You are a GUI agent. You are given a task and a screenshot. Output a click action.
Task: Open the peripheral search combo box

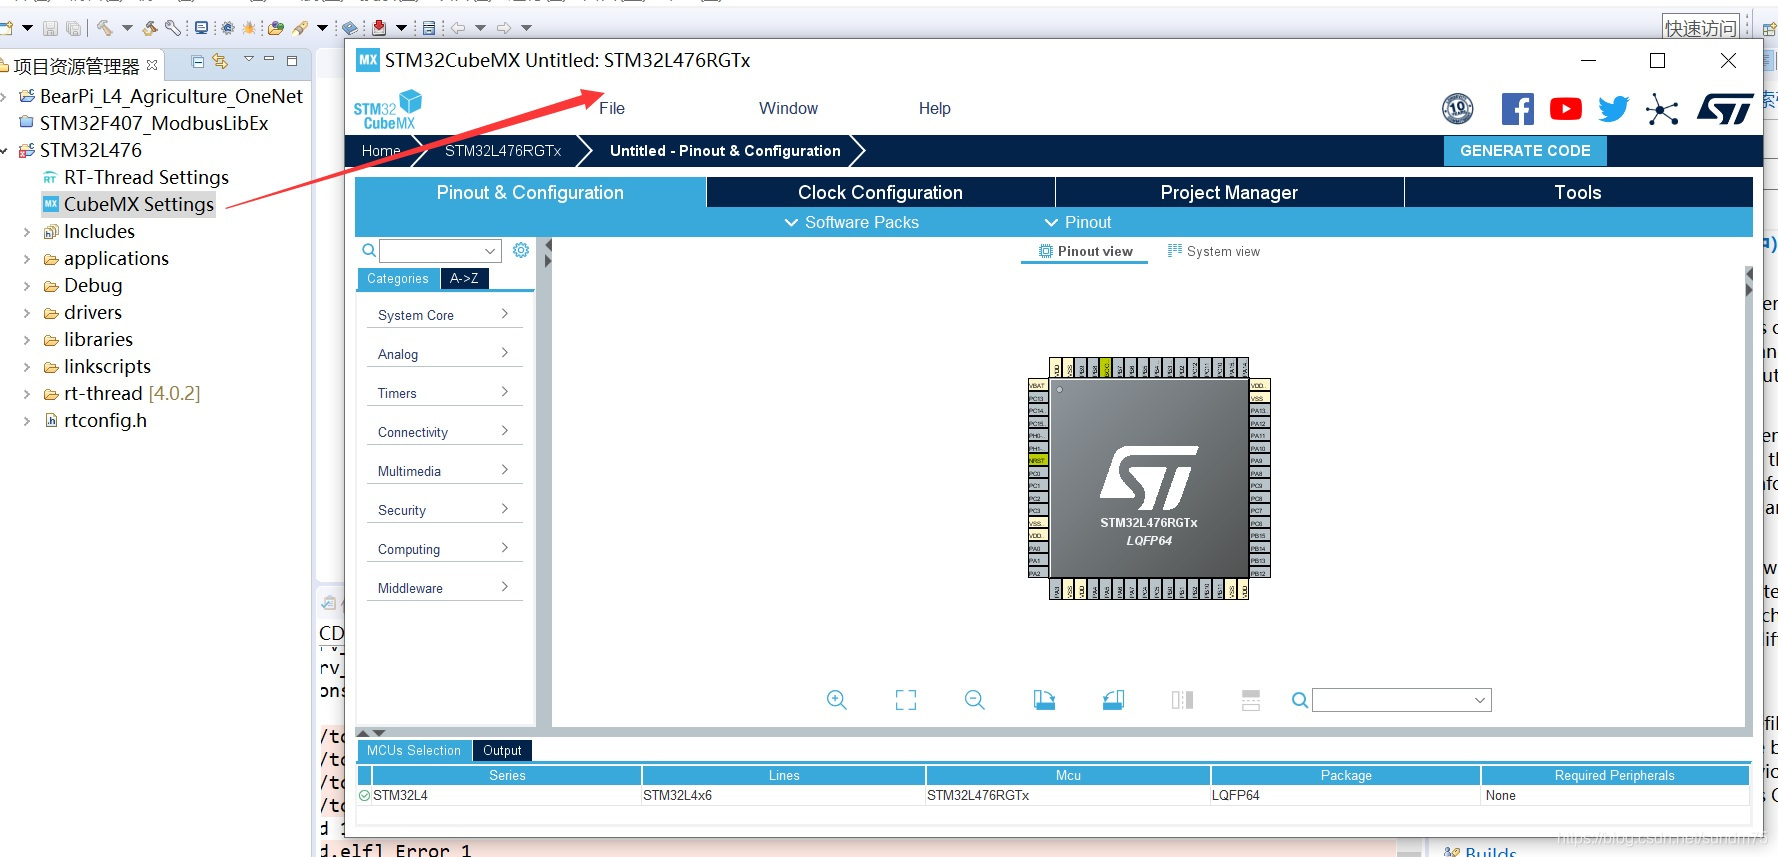(440, 251)
